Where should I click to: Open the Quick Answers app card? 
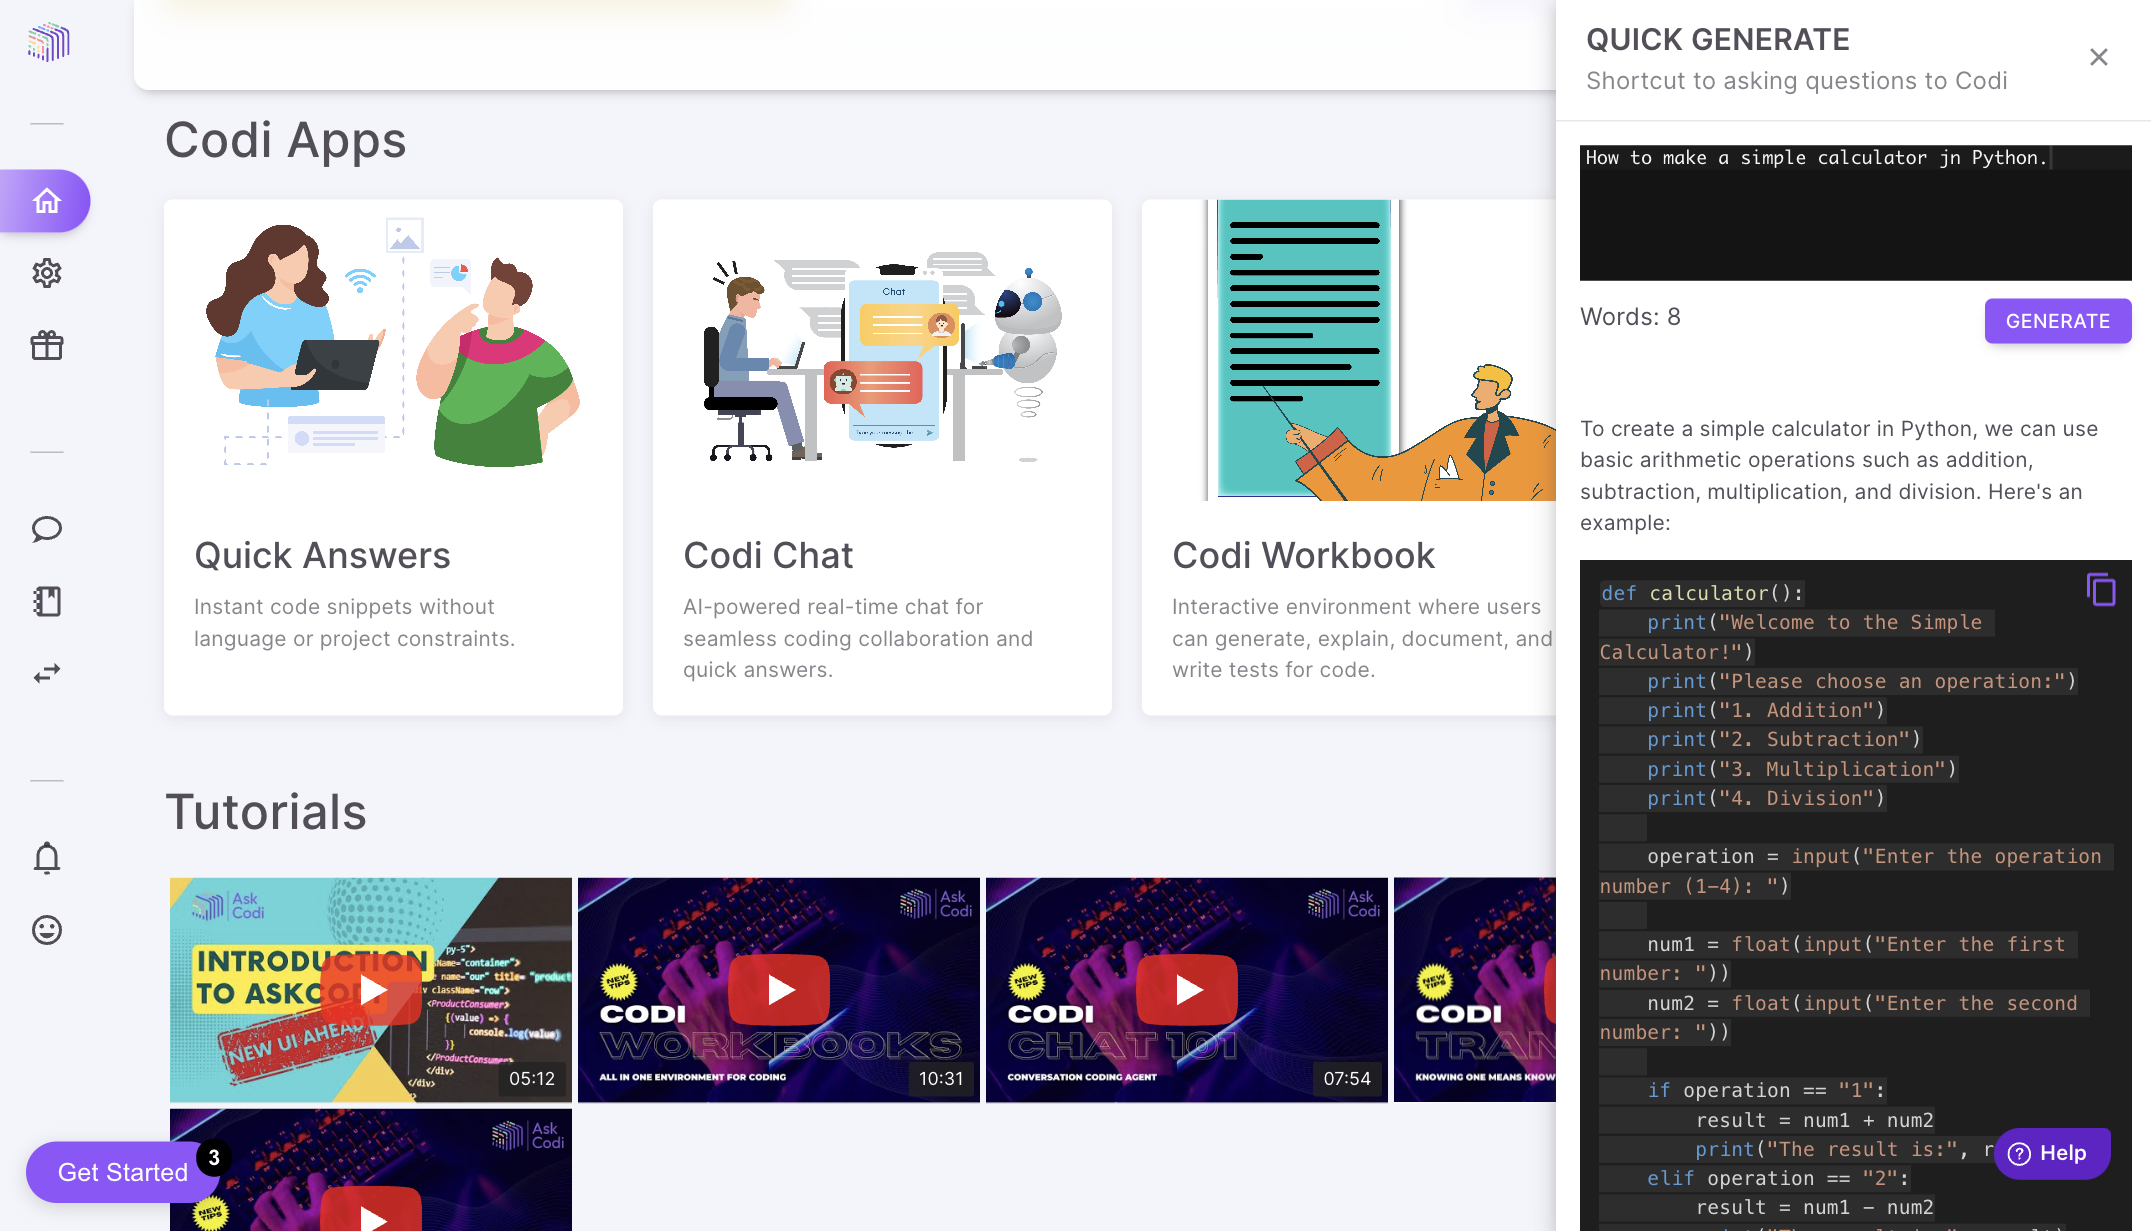pyautogui.click(x=393, y=457)
